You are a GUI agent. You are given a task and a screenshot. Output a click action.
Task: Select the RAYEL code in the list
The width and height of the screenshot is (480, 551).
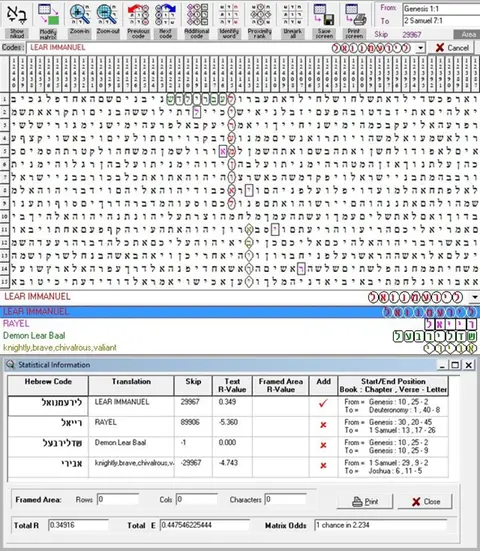[x=240, y=324]
